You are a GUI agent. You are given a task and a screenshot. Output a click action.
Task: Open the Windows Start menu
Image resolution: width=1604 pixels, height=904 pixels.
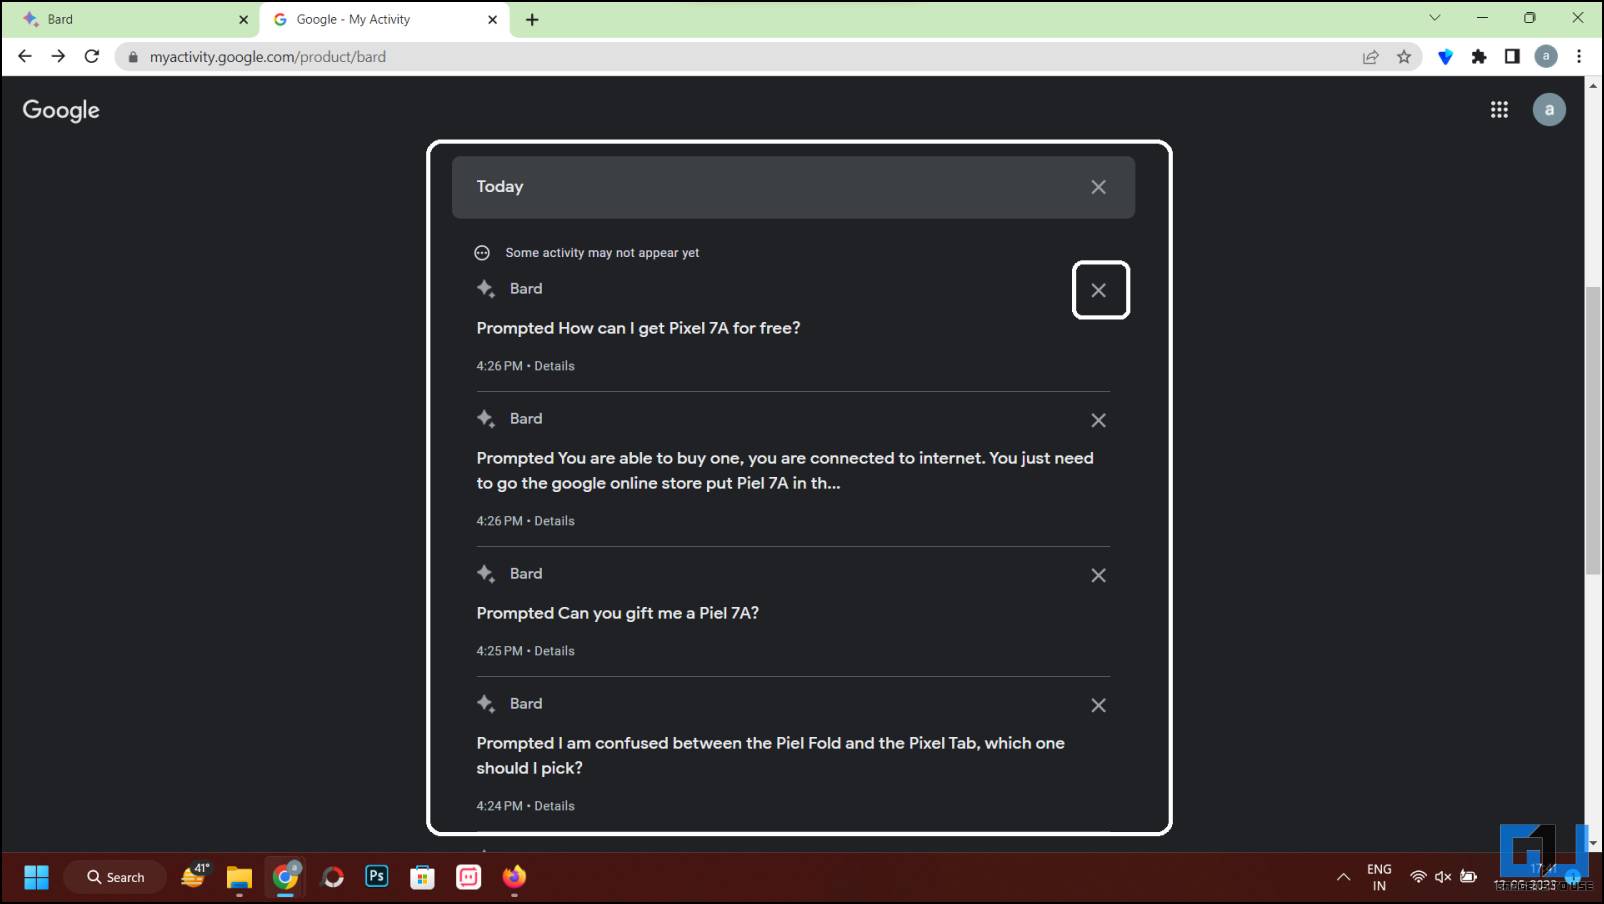click(x=37, y=877)
